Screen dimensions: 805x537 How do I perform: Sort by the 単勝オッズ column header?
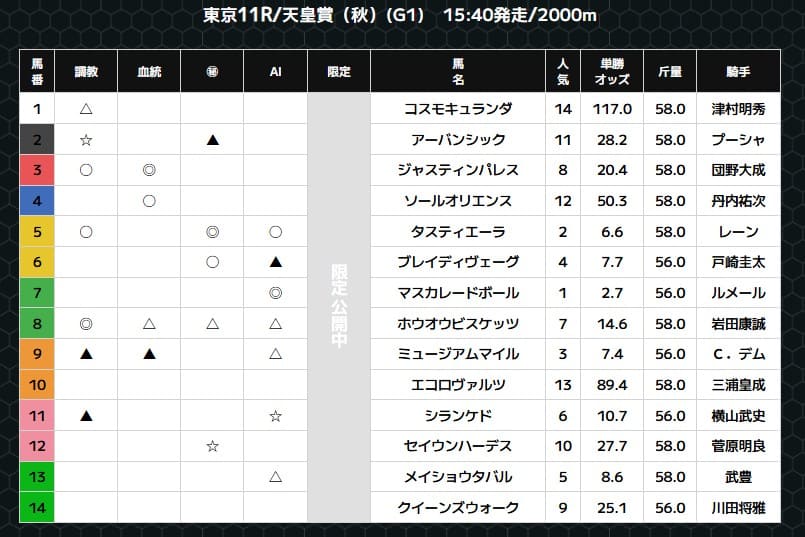[612, 71]
